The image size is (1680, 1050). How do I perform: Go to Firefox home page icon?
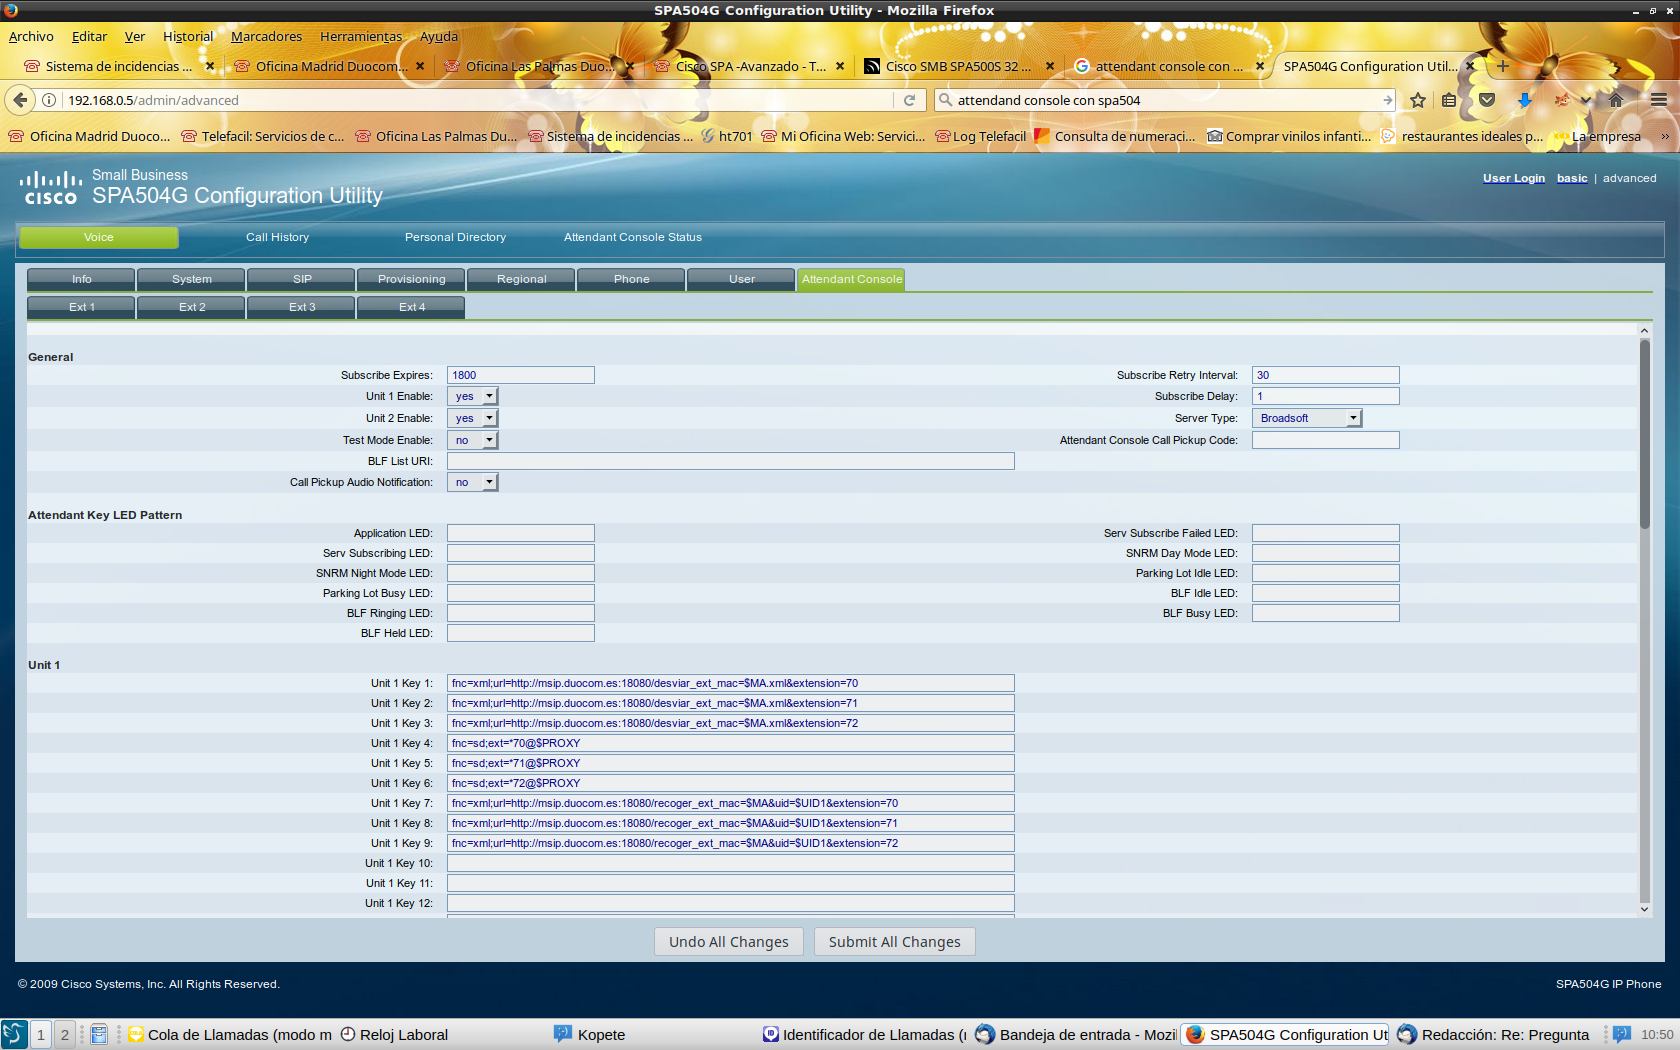click(x=1616, y=100)
